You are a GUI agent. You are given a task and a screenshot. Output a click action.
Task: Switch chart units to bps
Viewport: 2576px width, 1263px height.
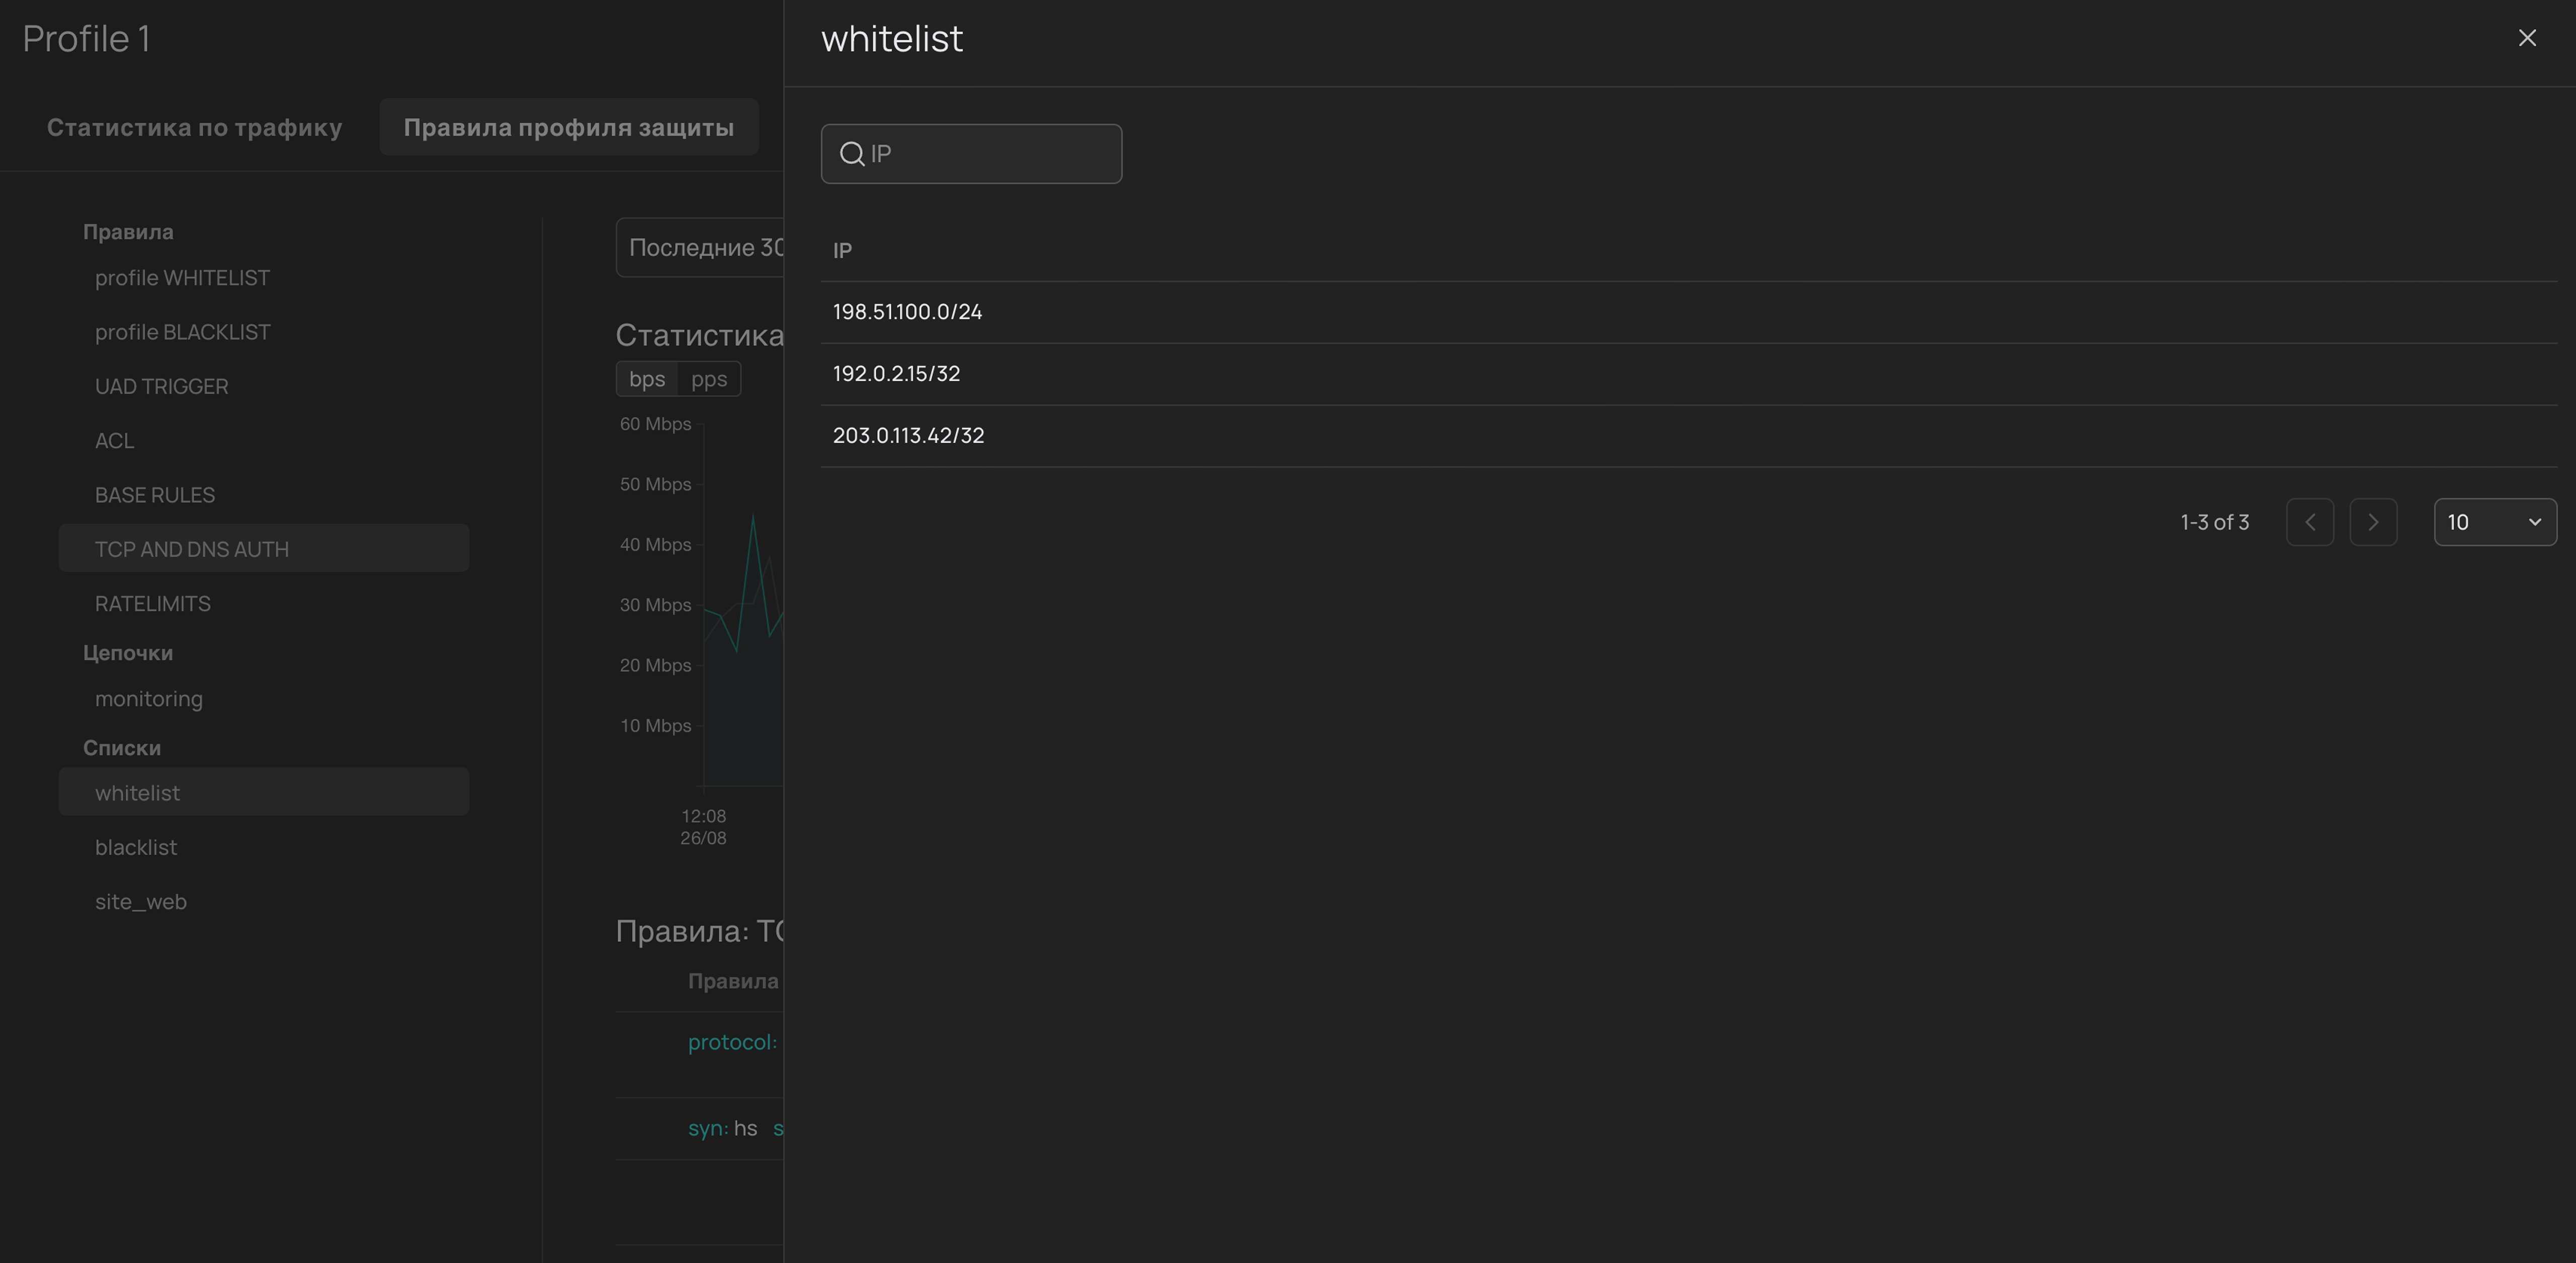(647, 379)
